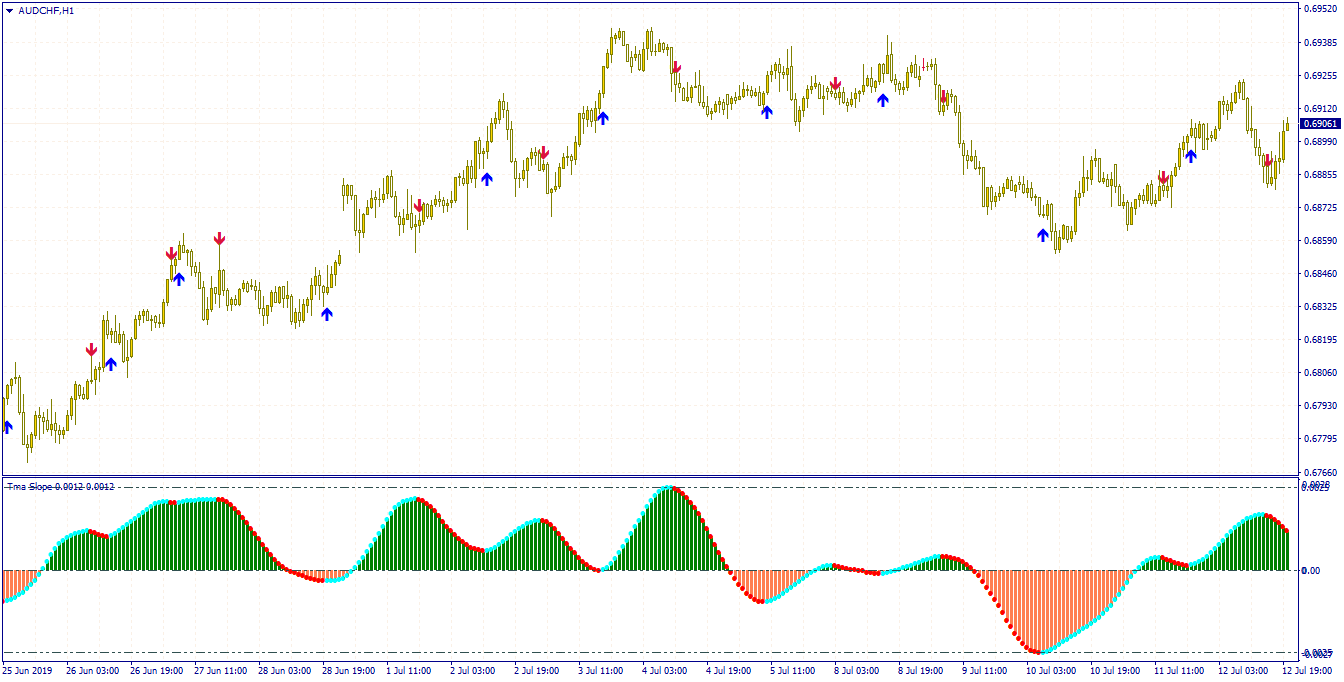Click the indicator scale value 0.00
Viewport: 1344px width, 682px height.
1312,571
